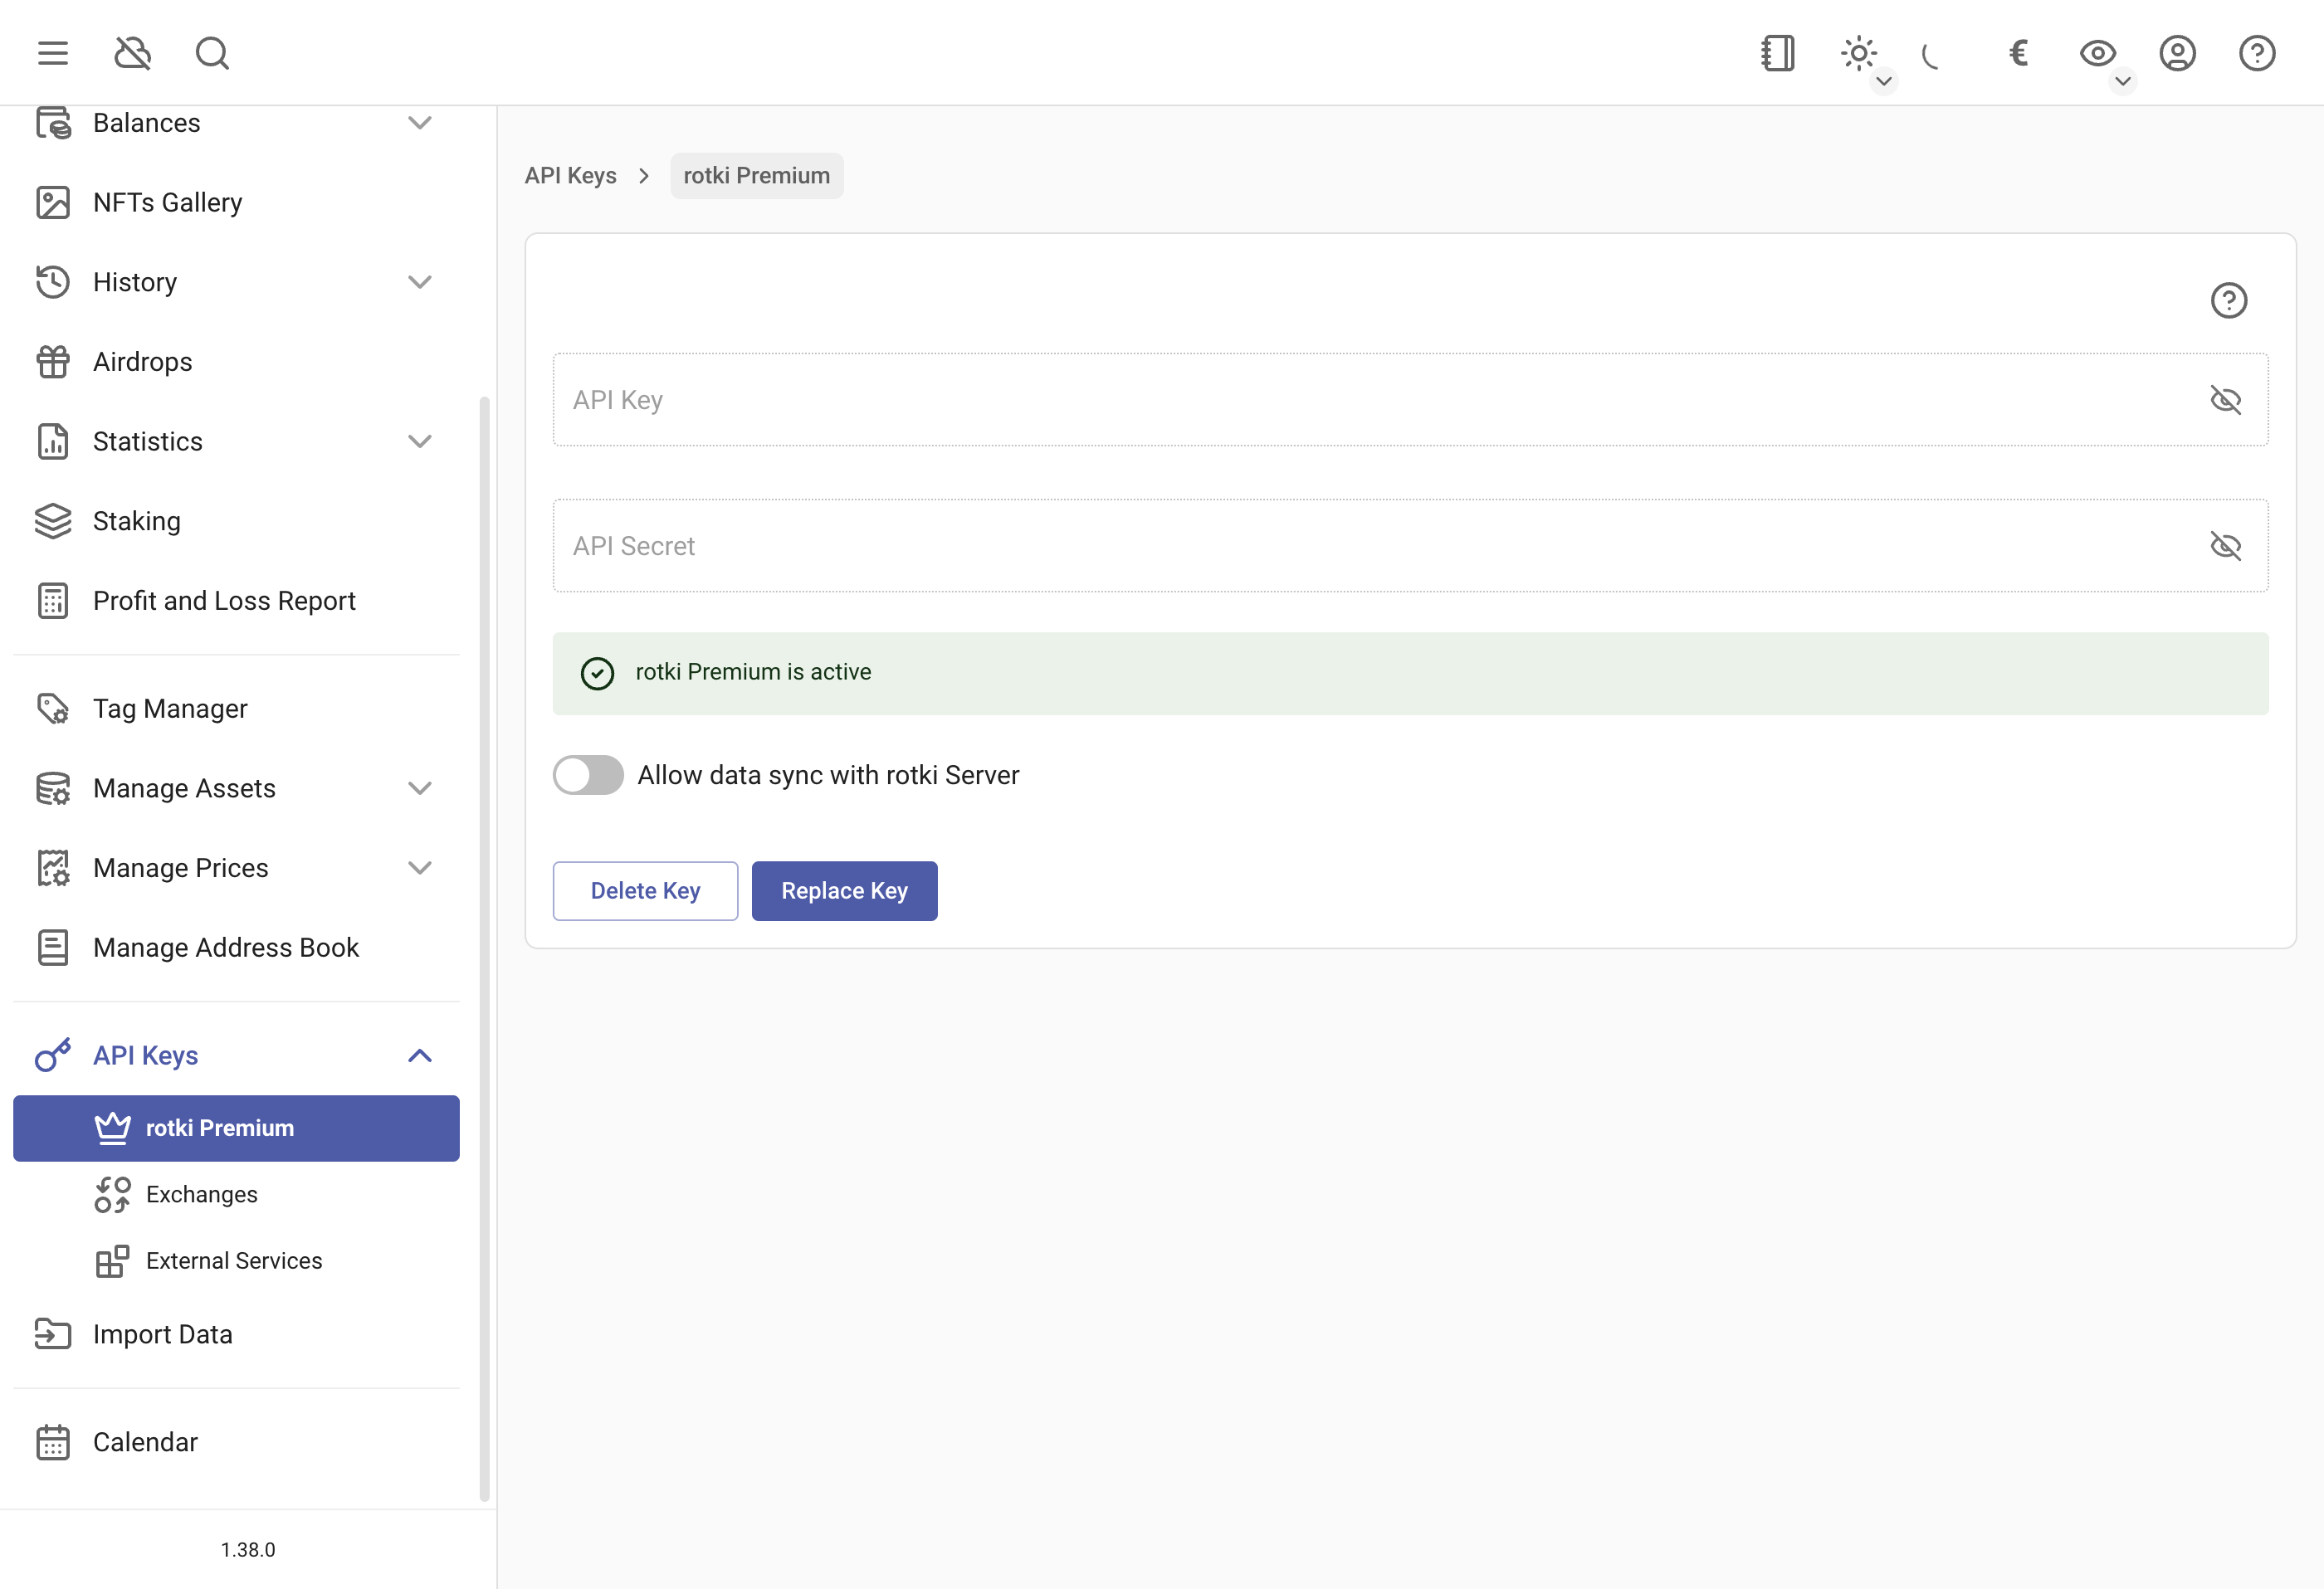Open the user account profile menu
Image resolution: width=2324 pixels, height=1589 pixels.
pos(2177,53)
